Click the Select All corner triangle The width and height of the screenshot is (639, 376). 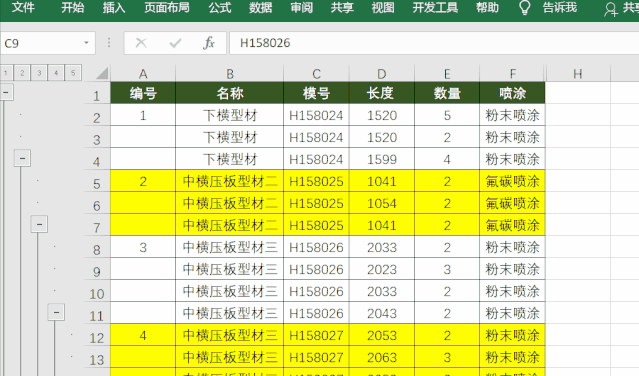tap(102, 73)
